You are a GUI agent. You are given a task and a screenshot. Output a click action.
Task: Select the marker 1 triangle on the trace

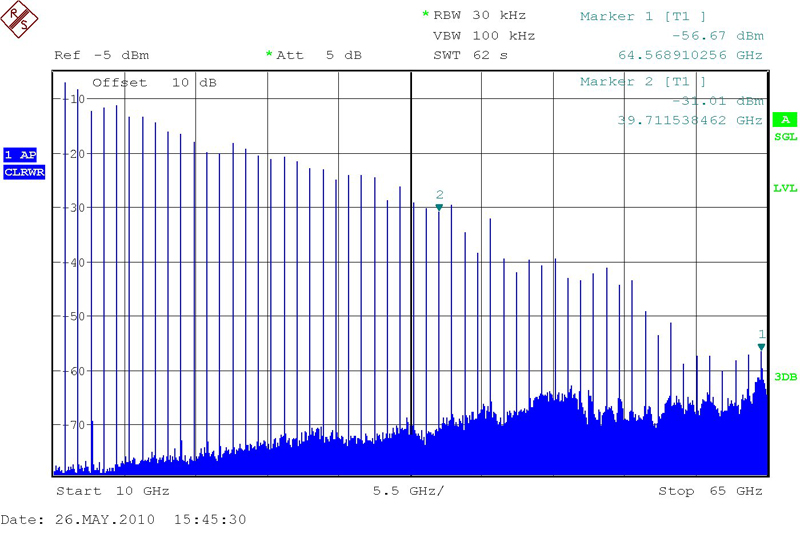761,346
